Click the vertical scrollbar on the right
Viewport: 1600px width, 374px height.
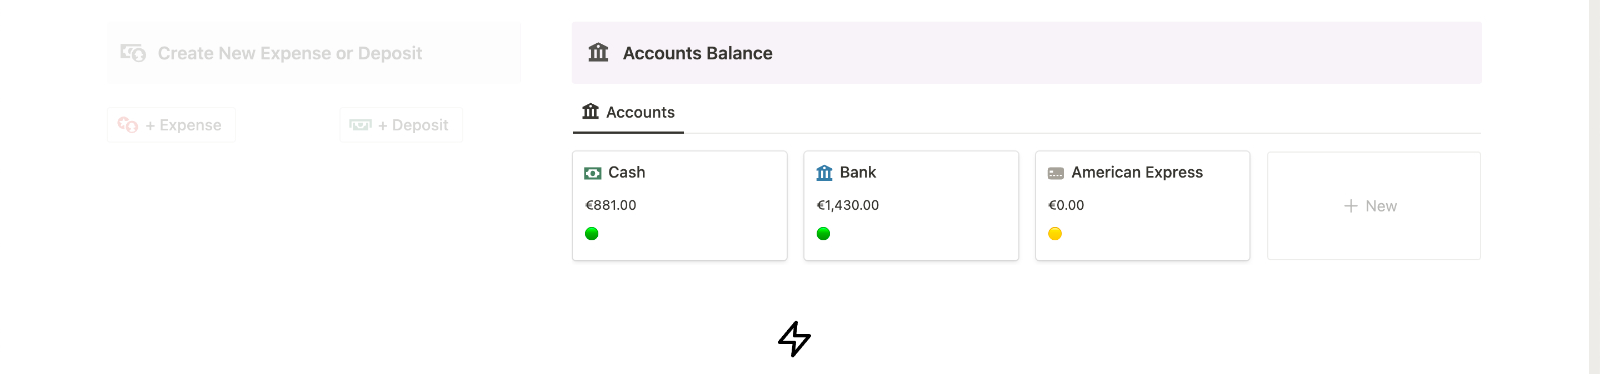1595,187
